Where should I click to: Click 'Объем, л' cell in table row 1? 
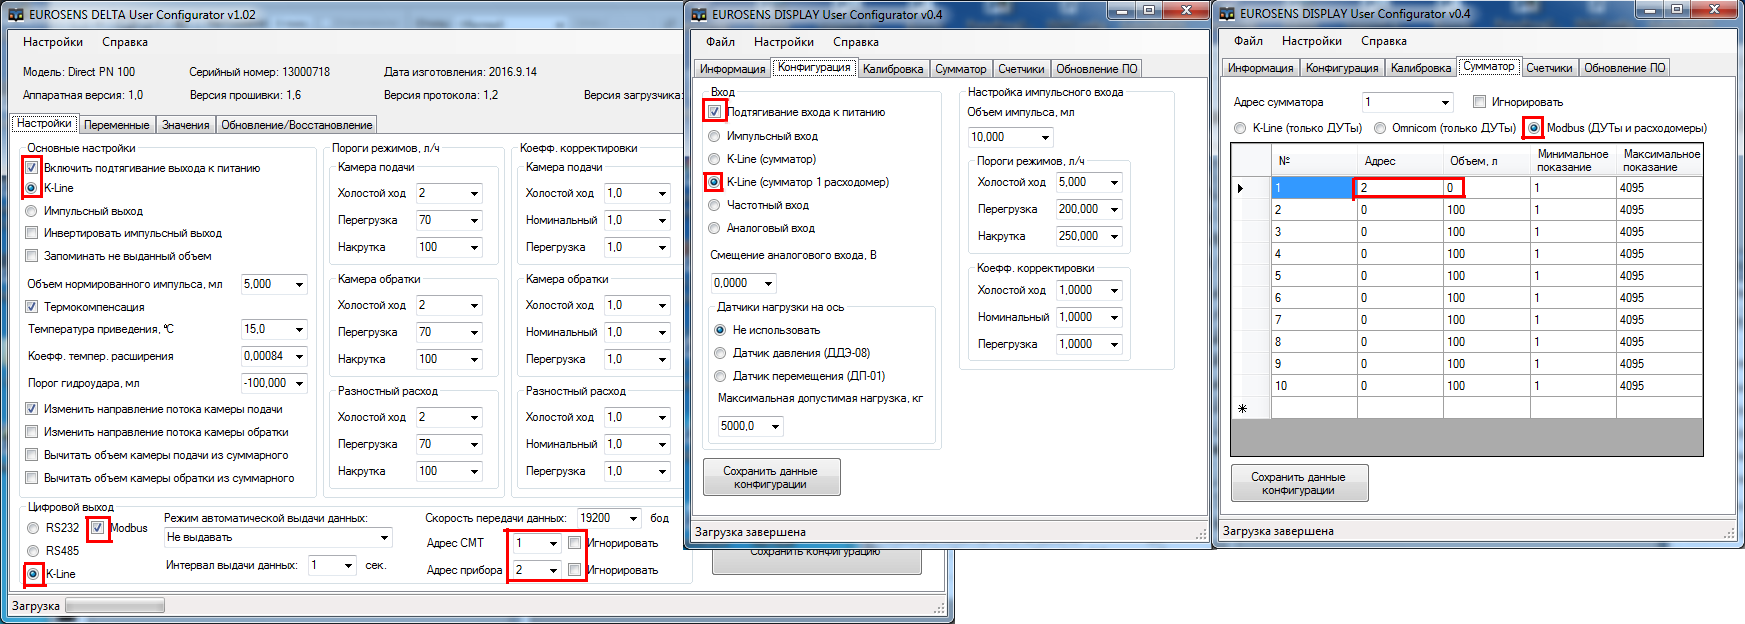tap(1487, 188)
